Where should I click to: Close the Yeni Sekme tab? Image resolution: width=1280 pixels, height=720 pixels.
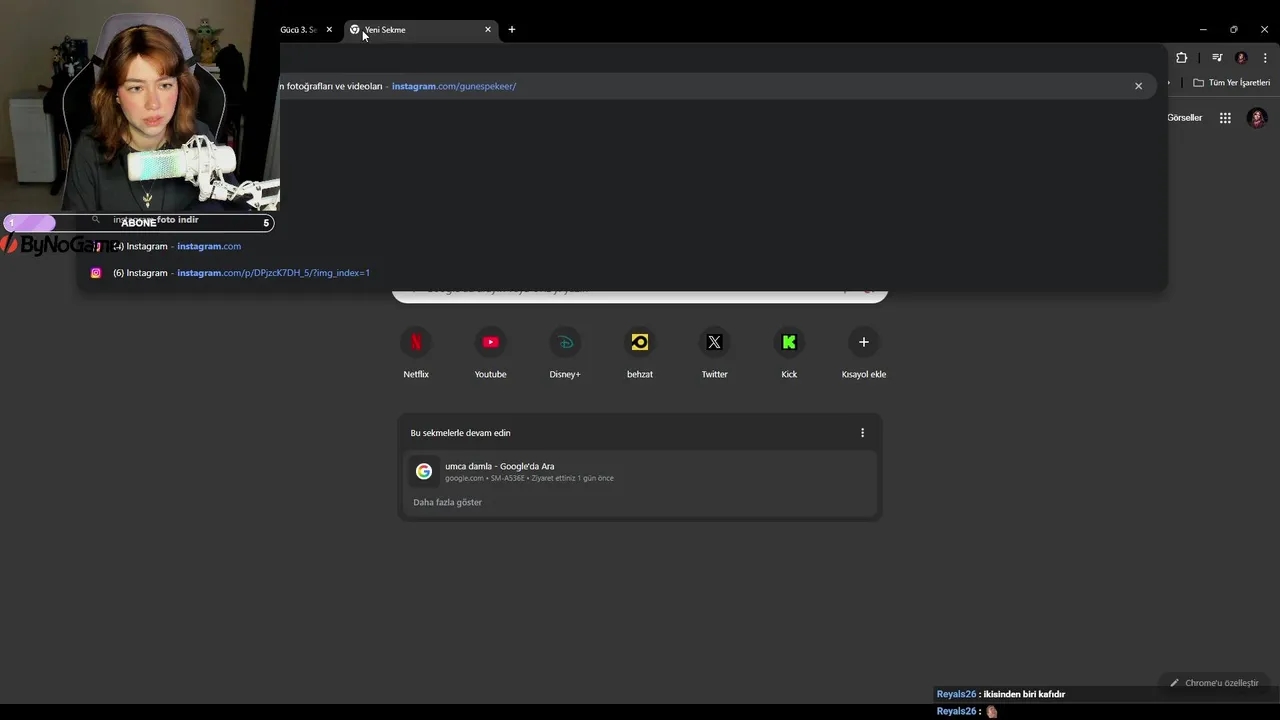[x=488, y=30]
